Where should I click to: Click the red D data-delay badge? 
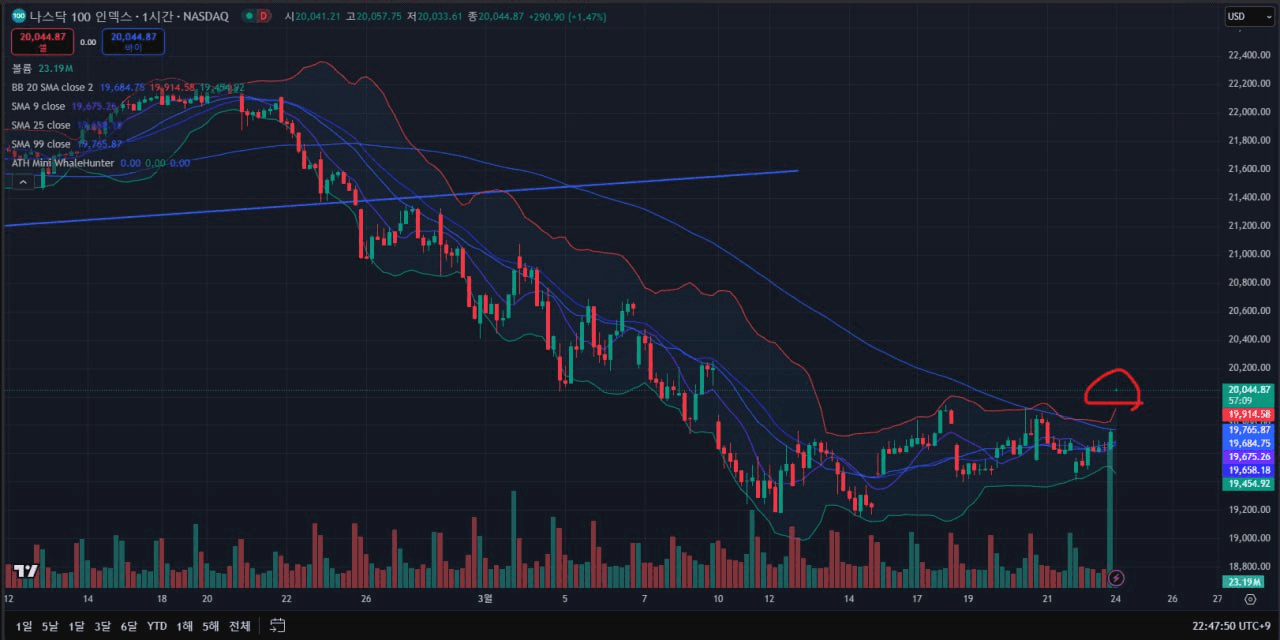point(262,16)
